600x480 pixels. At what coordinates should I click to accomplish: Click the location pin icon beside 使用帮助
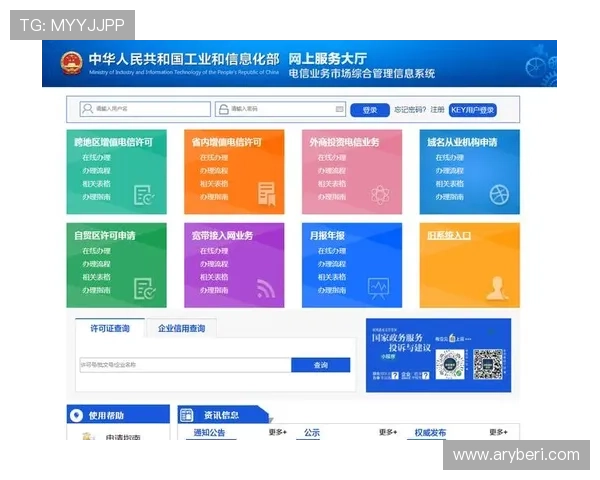click(x=77, y=415)
